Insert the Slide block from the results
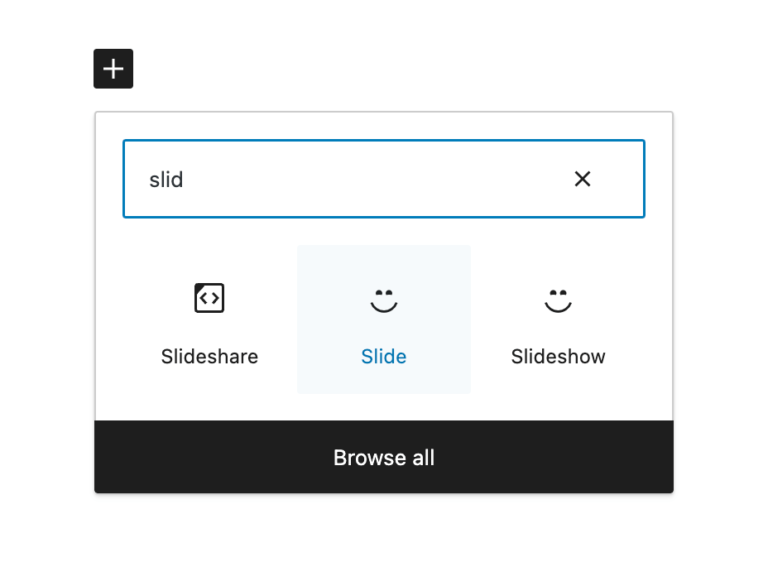Image resolution: width=768 pixels, height=586 pixels. (x=384, y=319)
